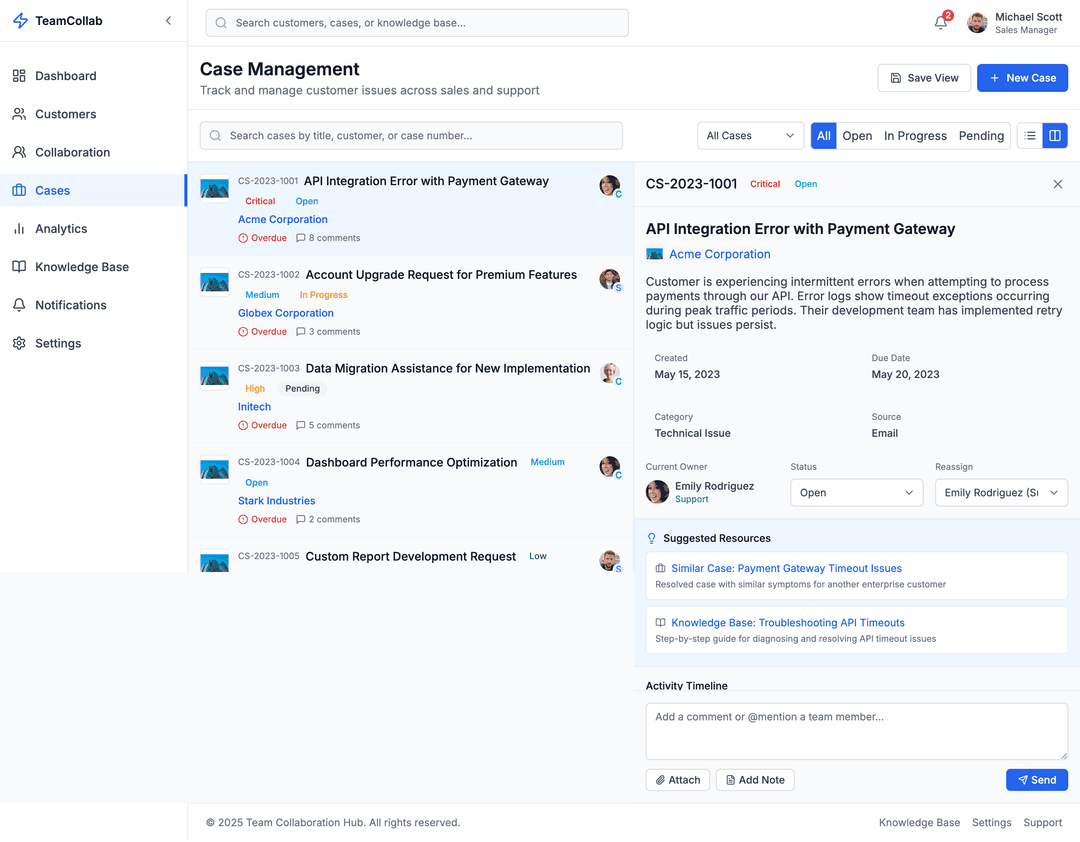Viewport: 1080px width, 842px height.
Task: Expand the All Cases dropdown
Action: (750, 136)
